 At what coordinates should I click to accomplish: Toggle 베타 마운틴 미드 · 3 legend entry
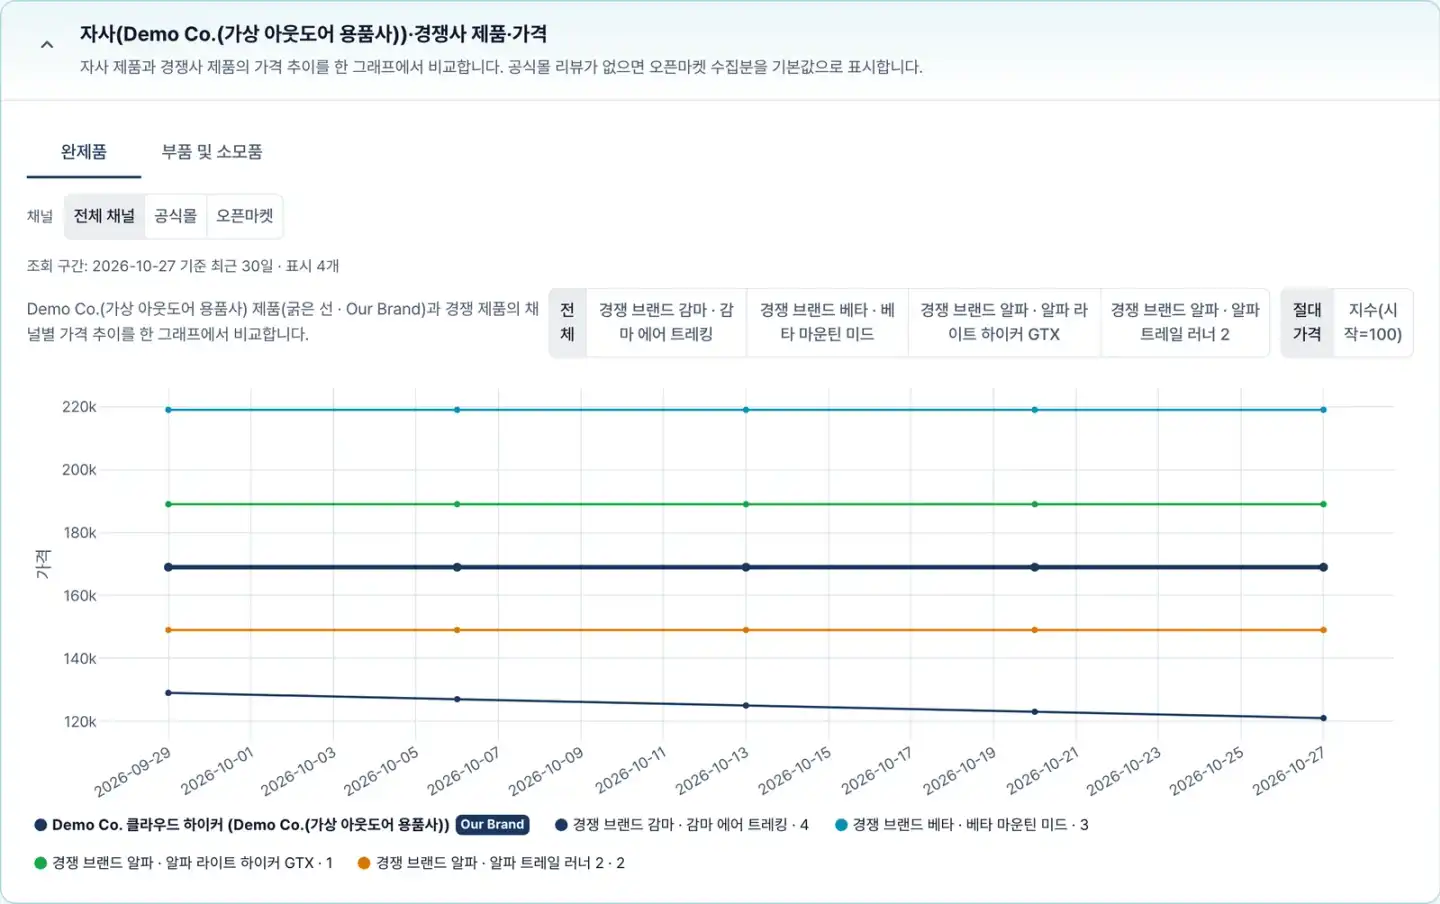click(962, 825)
